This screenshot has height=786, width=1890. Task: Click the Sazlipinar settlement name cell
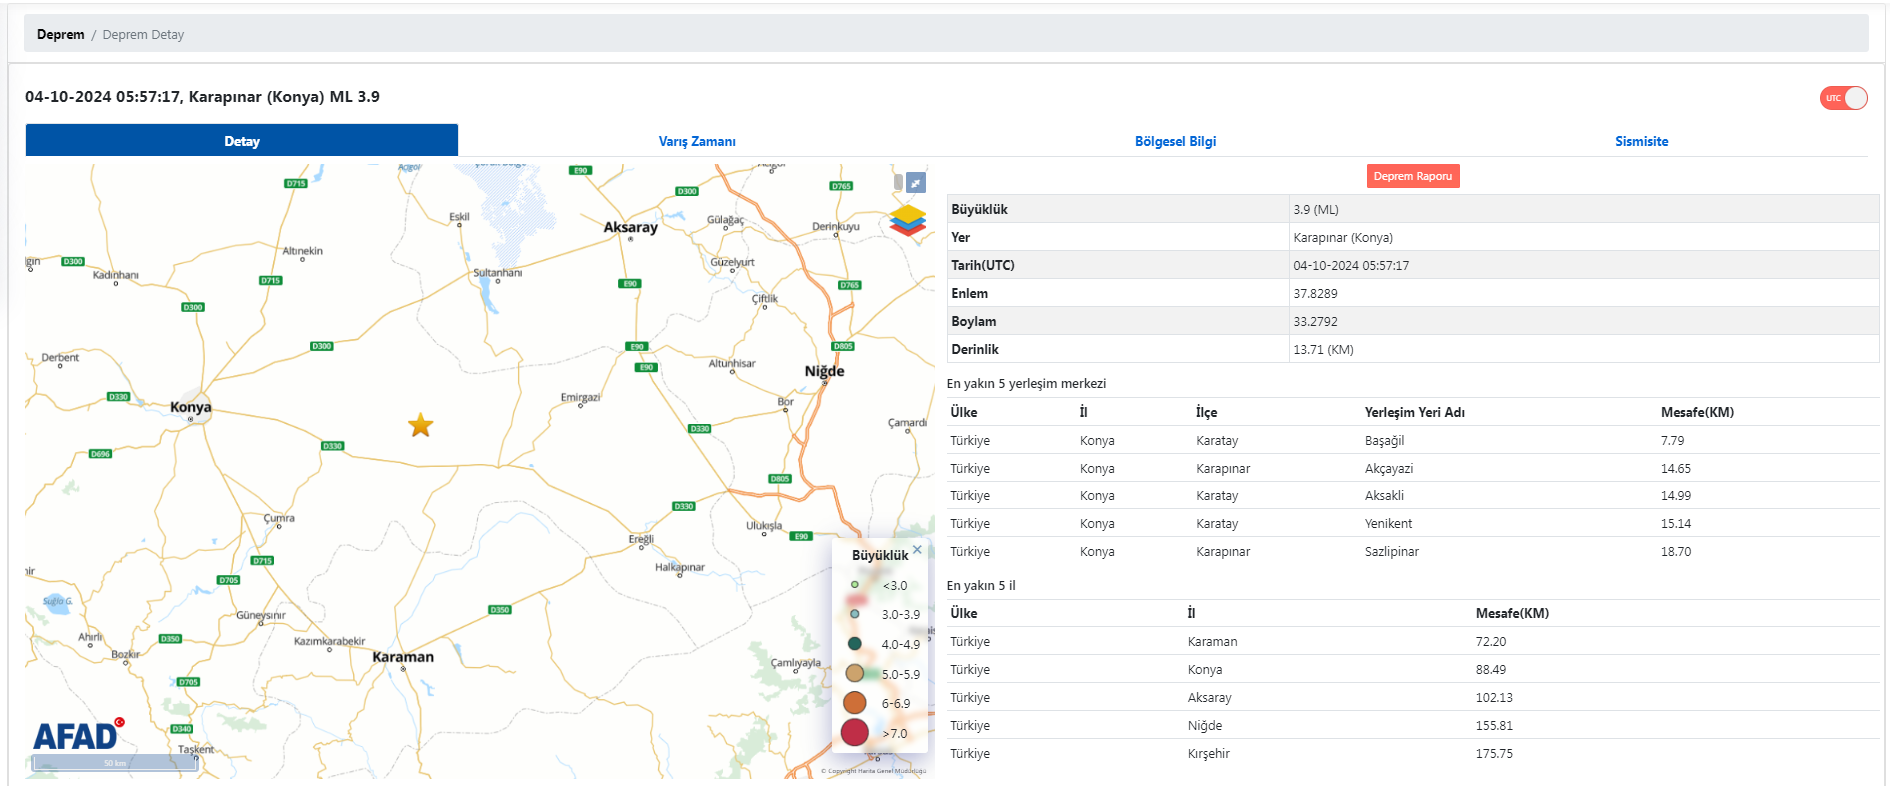(x=1391, y=551)
